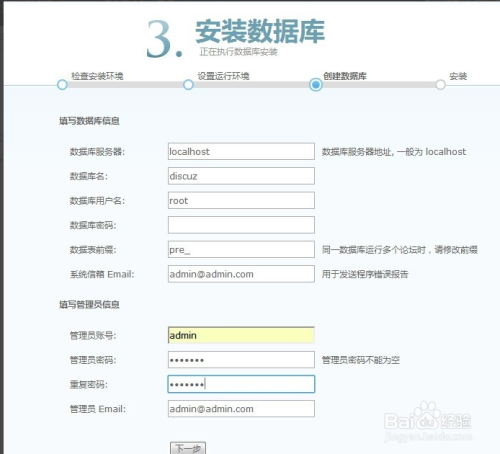Click the administrator password field
The height and width of the screenshot is (454, 500).
[x=241, y=360]
